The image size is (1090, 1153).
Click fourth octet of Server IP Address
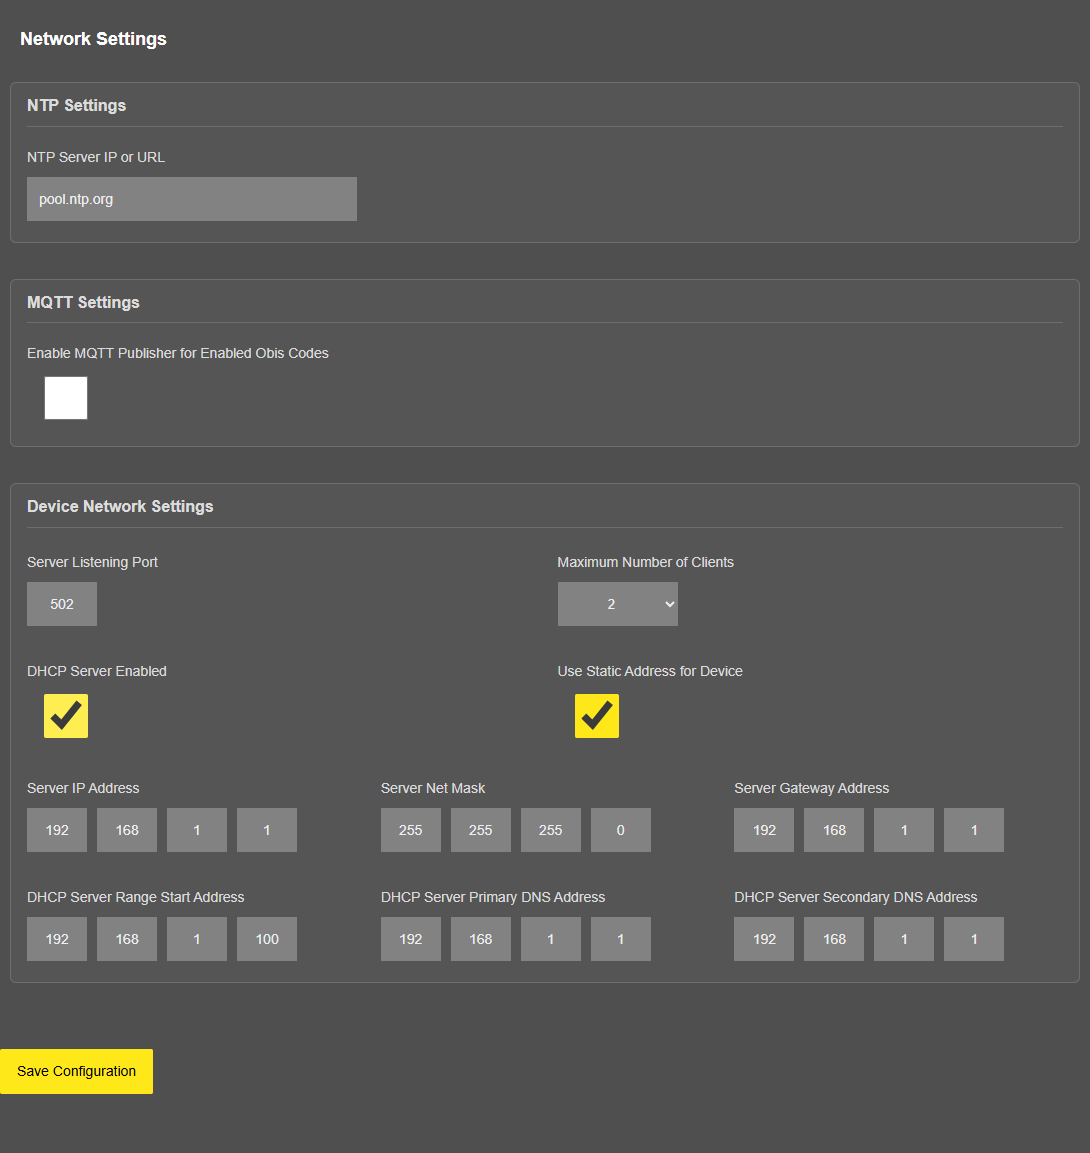(267, 829)
